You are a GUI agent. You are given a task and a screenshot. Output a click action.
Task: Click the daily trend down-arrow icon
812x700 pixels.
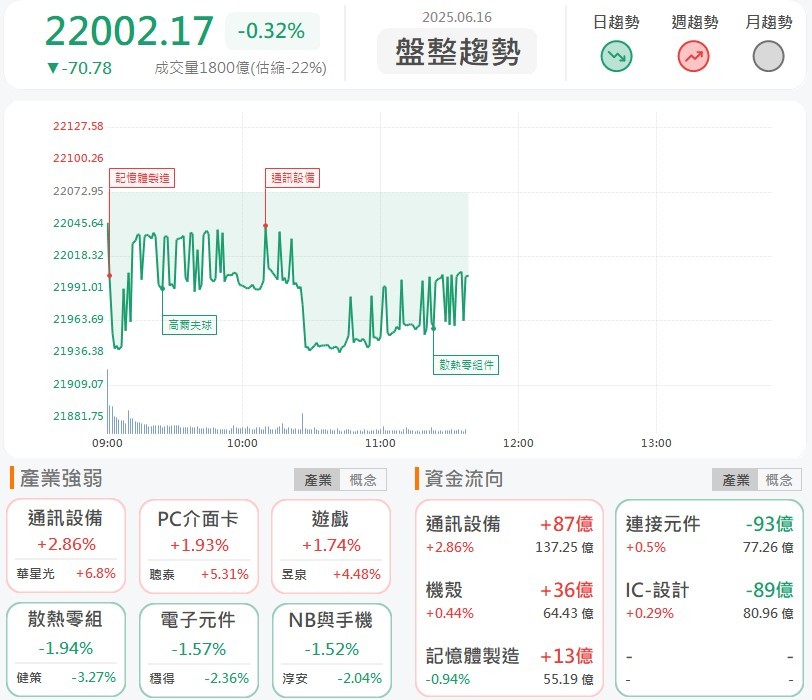(x=616, y=56)
